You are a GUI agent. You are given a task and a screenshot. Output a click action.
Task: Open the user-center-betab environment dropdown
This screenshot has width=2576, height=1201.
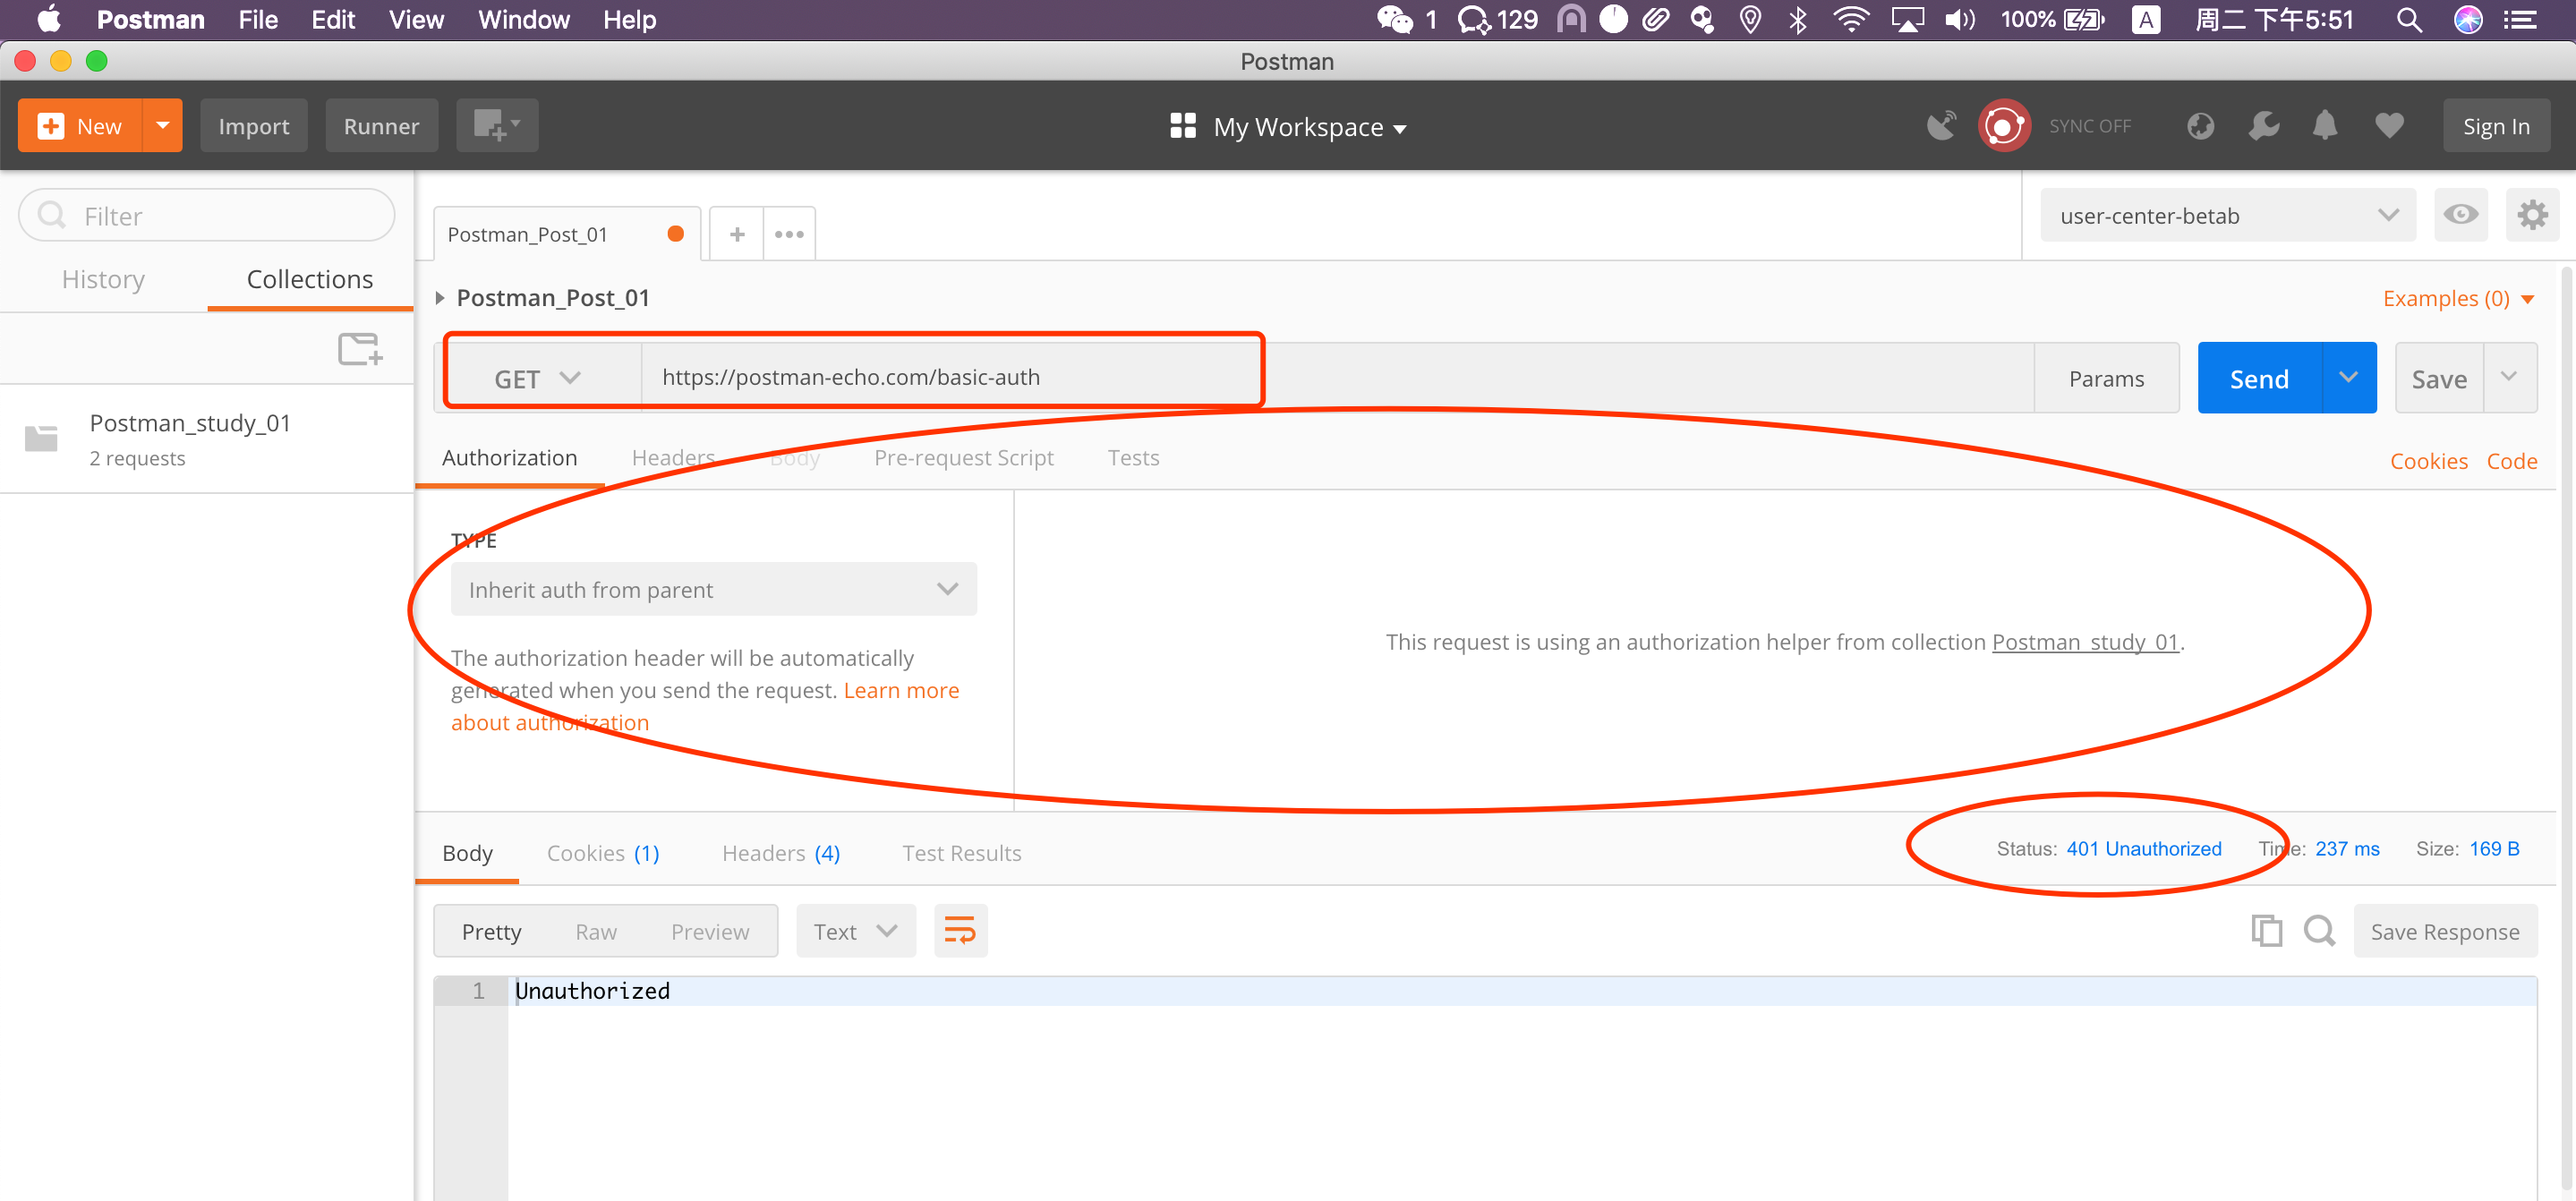[x=2228, y=215]
